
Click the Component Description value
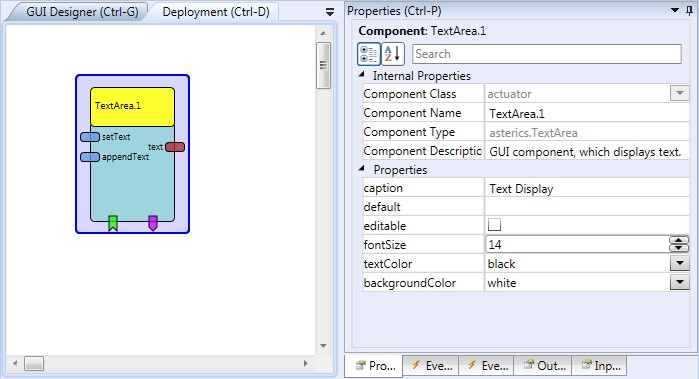[587, 152]
